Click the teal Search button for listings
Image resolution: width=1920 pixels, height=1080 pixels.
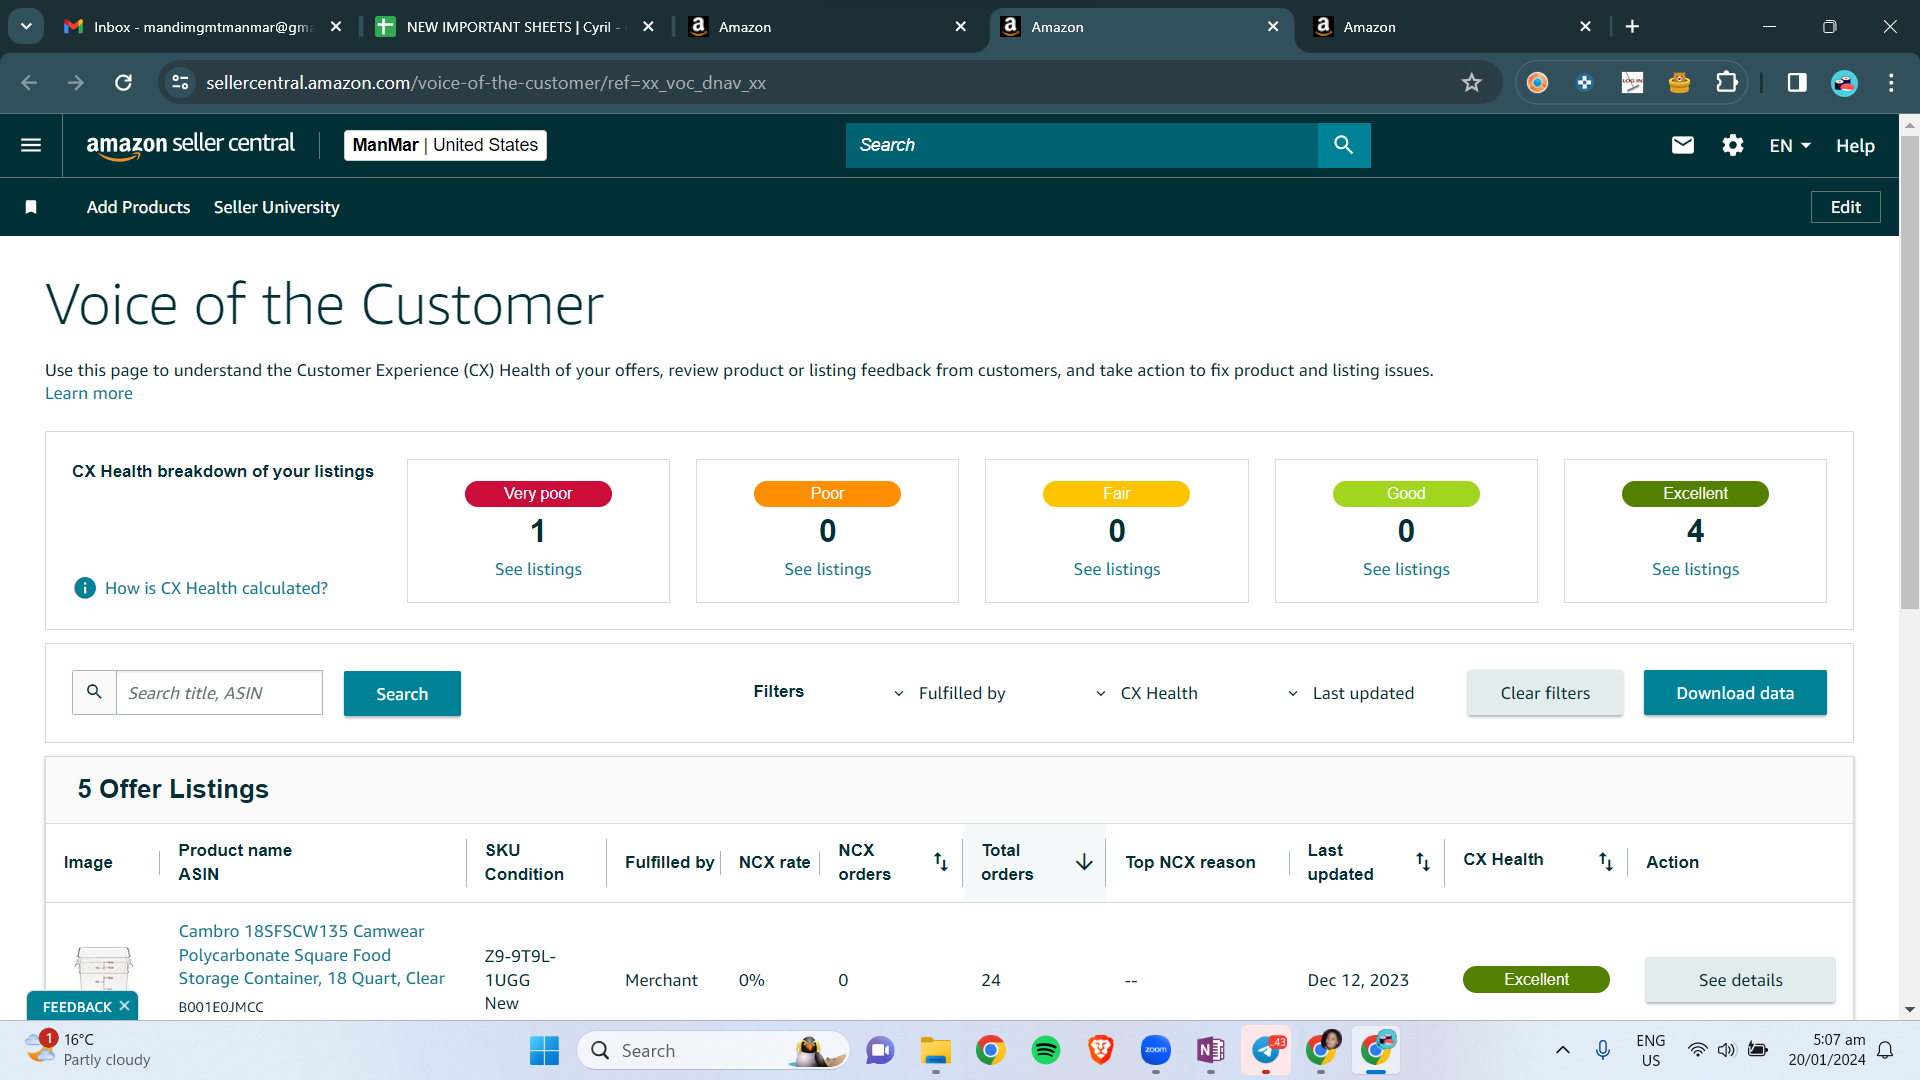pyautogui.click(x=402, y=693)
